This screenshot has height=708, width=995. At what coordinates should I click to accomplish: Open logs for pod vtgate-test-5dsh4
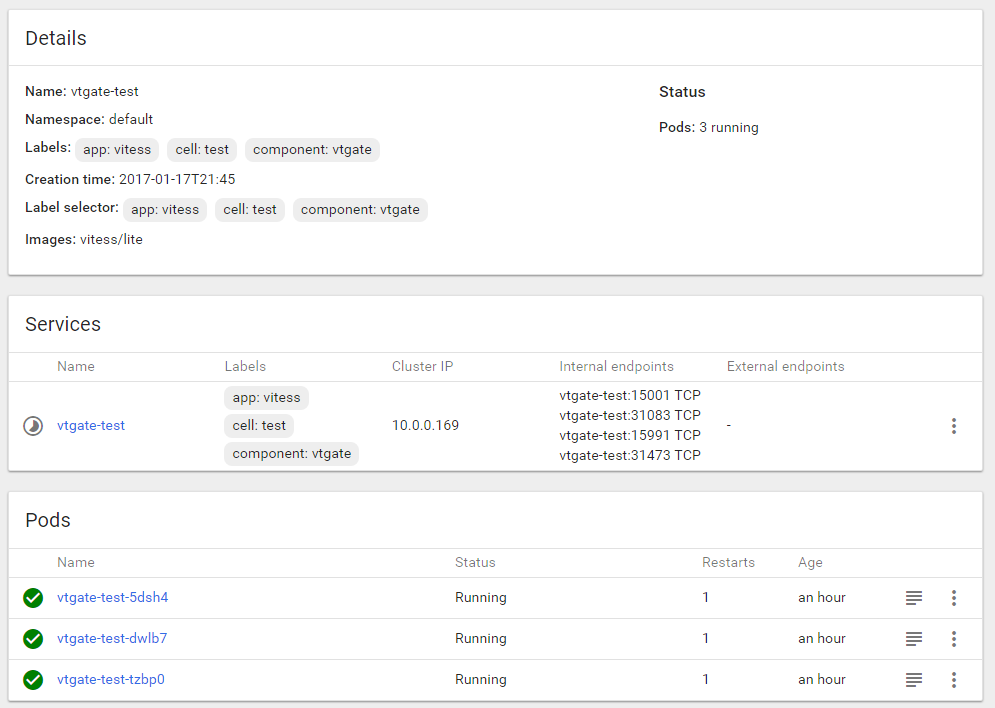tap(913, 598)
